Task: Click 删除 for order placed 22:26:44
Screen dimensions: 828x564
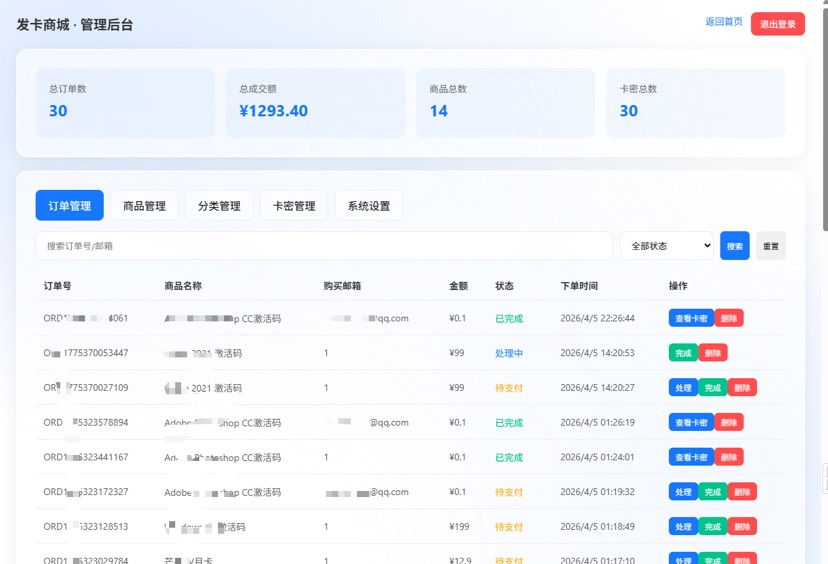Action: [x=729, y=318]
